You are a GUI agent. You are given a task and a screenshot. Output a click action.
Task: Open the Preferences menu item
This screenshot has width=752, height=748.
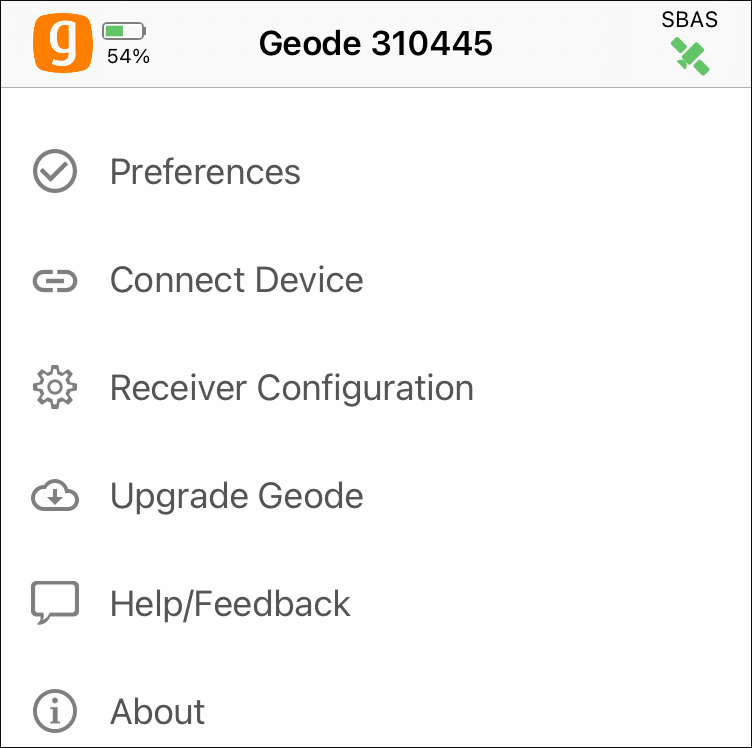(x=205, y=172)
